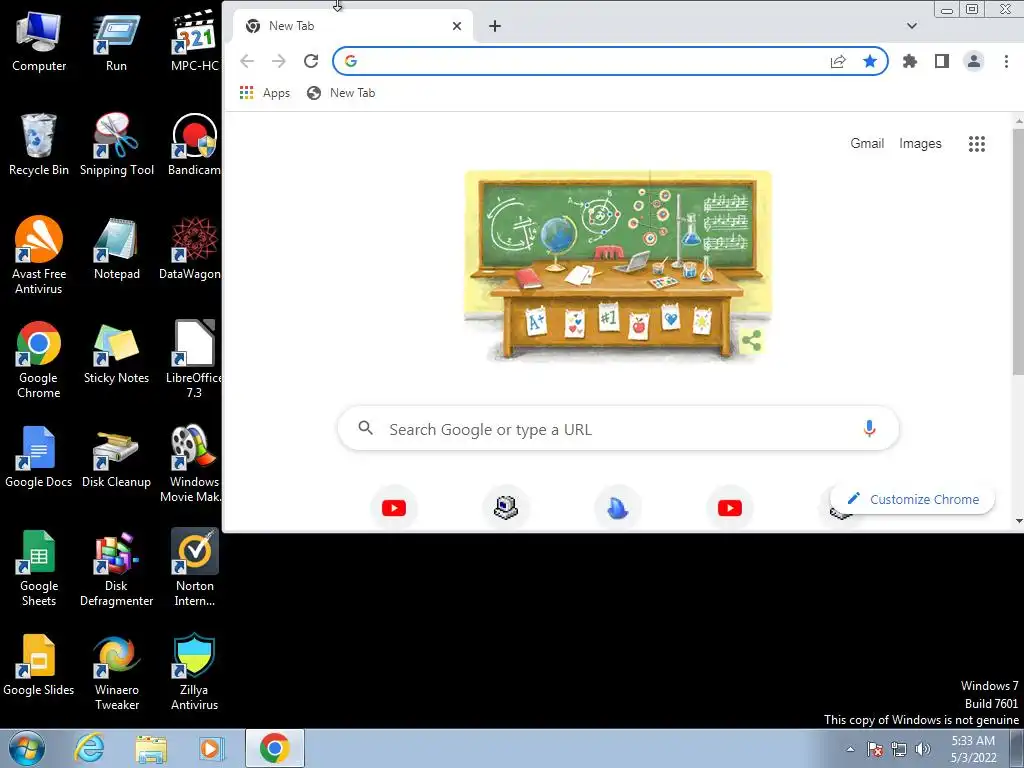Open the Images link
The image size is (1024, 768).
tap(920, 144)
